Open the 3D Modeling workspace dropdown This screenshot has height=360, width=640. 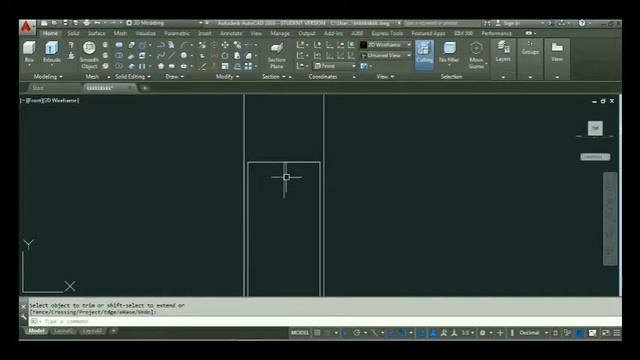click(165, 23)
